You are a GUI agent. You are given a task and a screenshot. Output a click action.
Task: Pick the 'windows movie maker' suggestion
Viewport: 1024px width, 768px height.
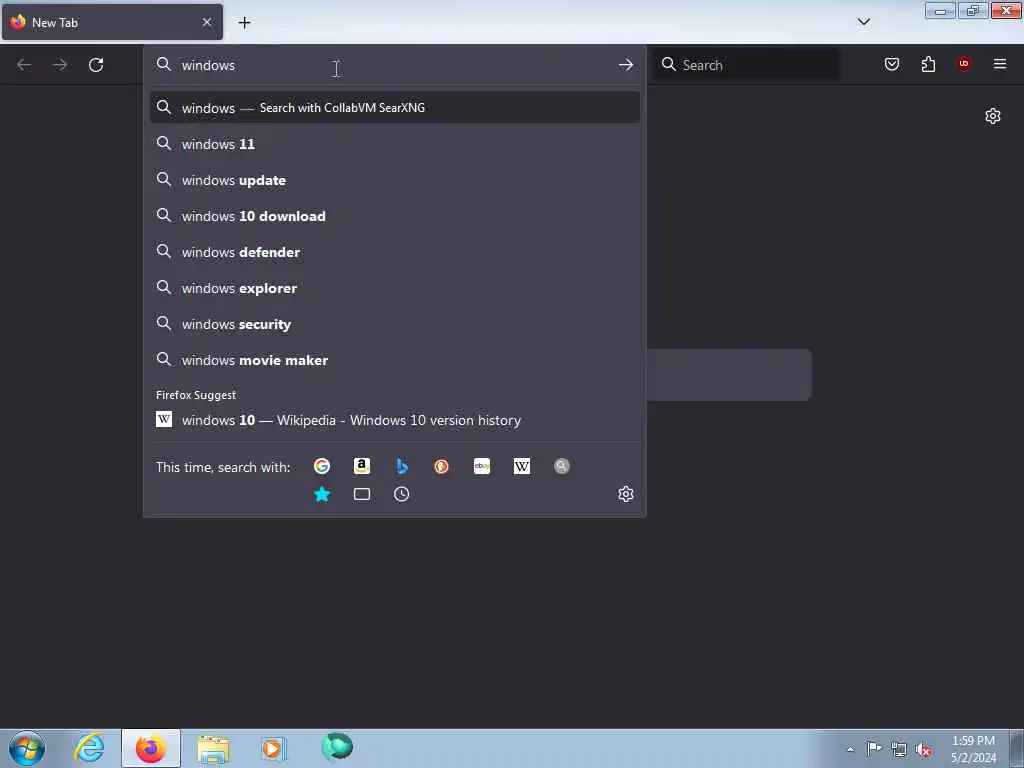pos(394,360)
